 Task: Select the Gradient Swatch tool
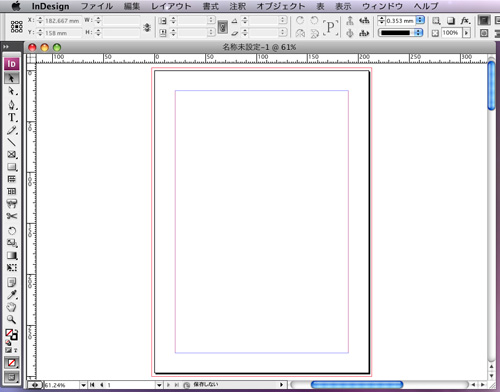tap(11, 256)
